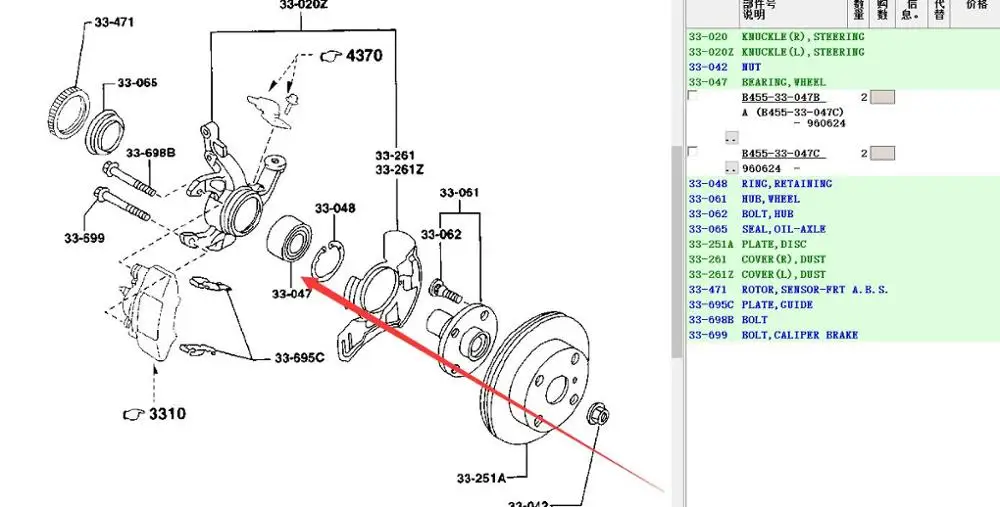1000x507 pixels.
Task: Click diagram callout label 33-699
Action: coord(84,239)
